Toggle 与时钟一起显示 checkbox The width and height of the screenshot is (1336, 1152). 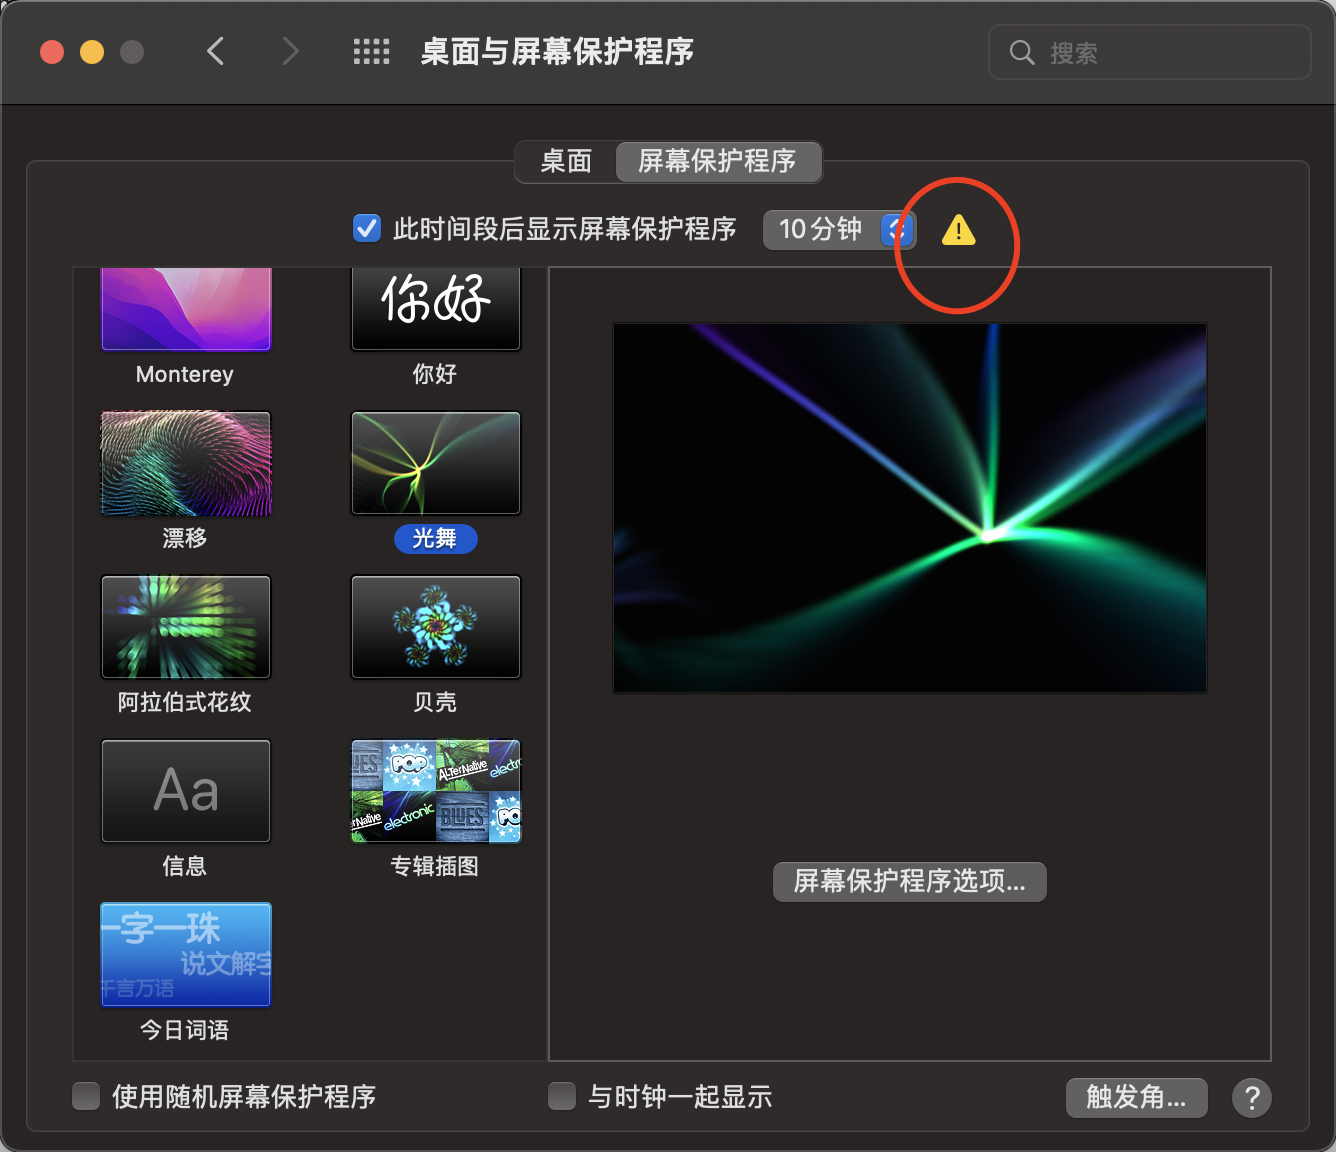(562, 1097)
